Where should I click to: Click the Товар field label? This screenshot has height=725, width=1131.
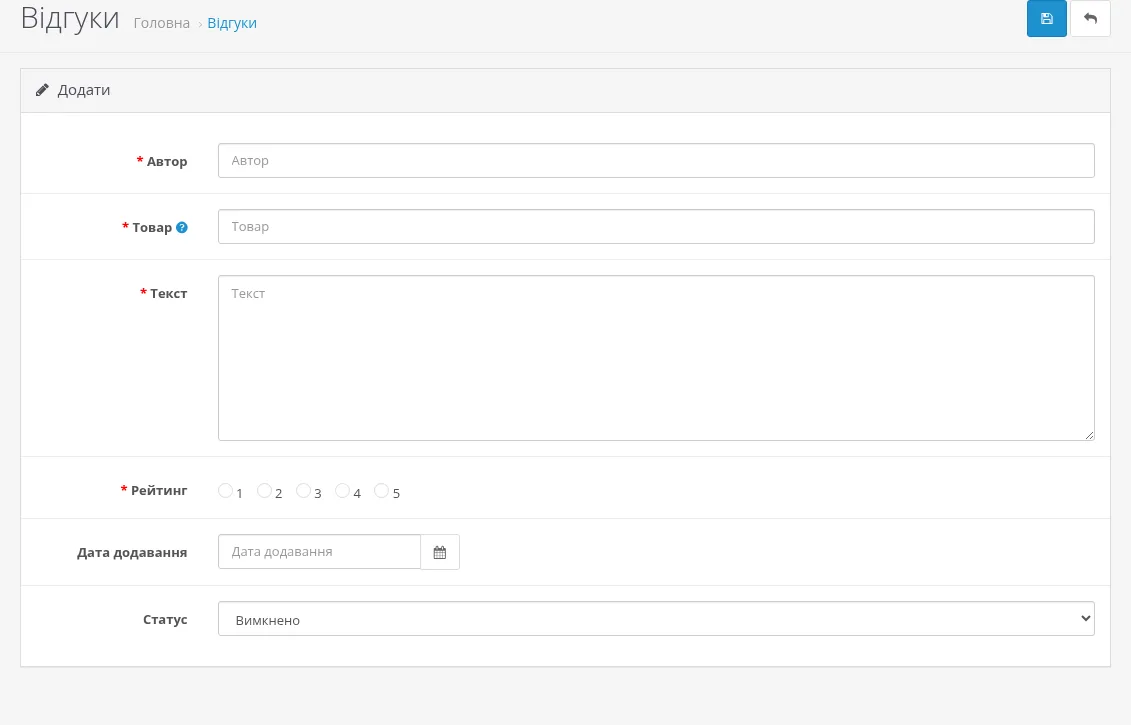(152, 228)
